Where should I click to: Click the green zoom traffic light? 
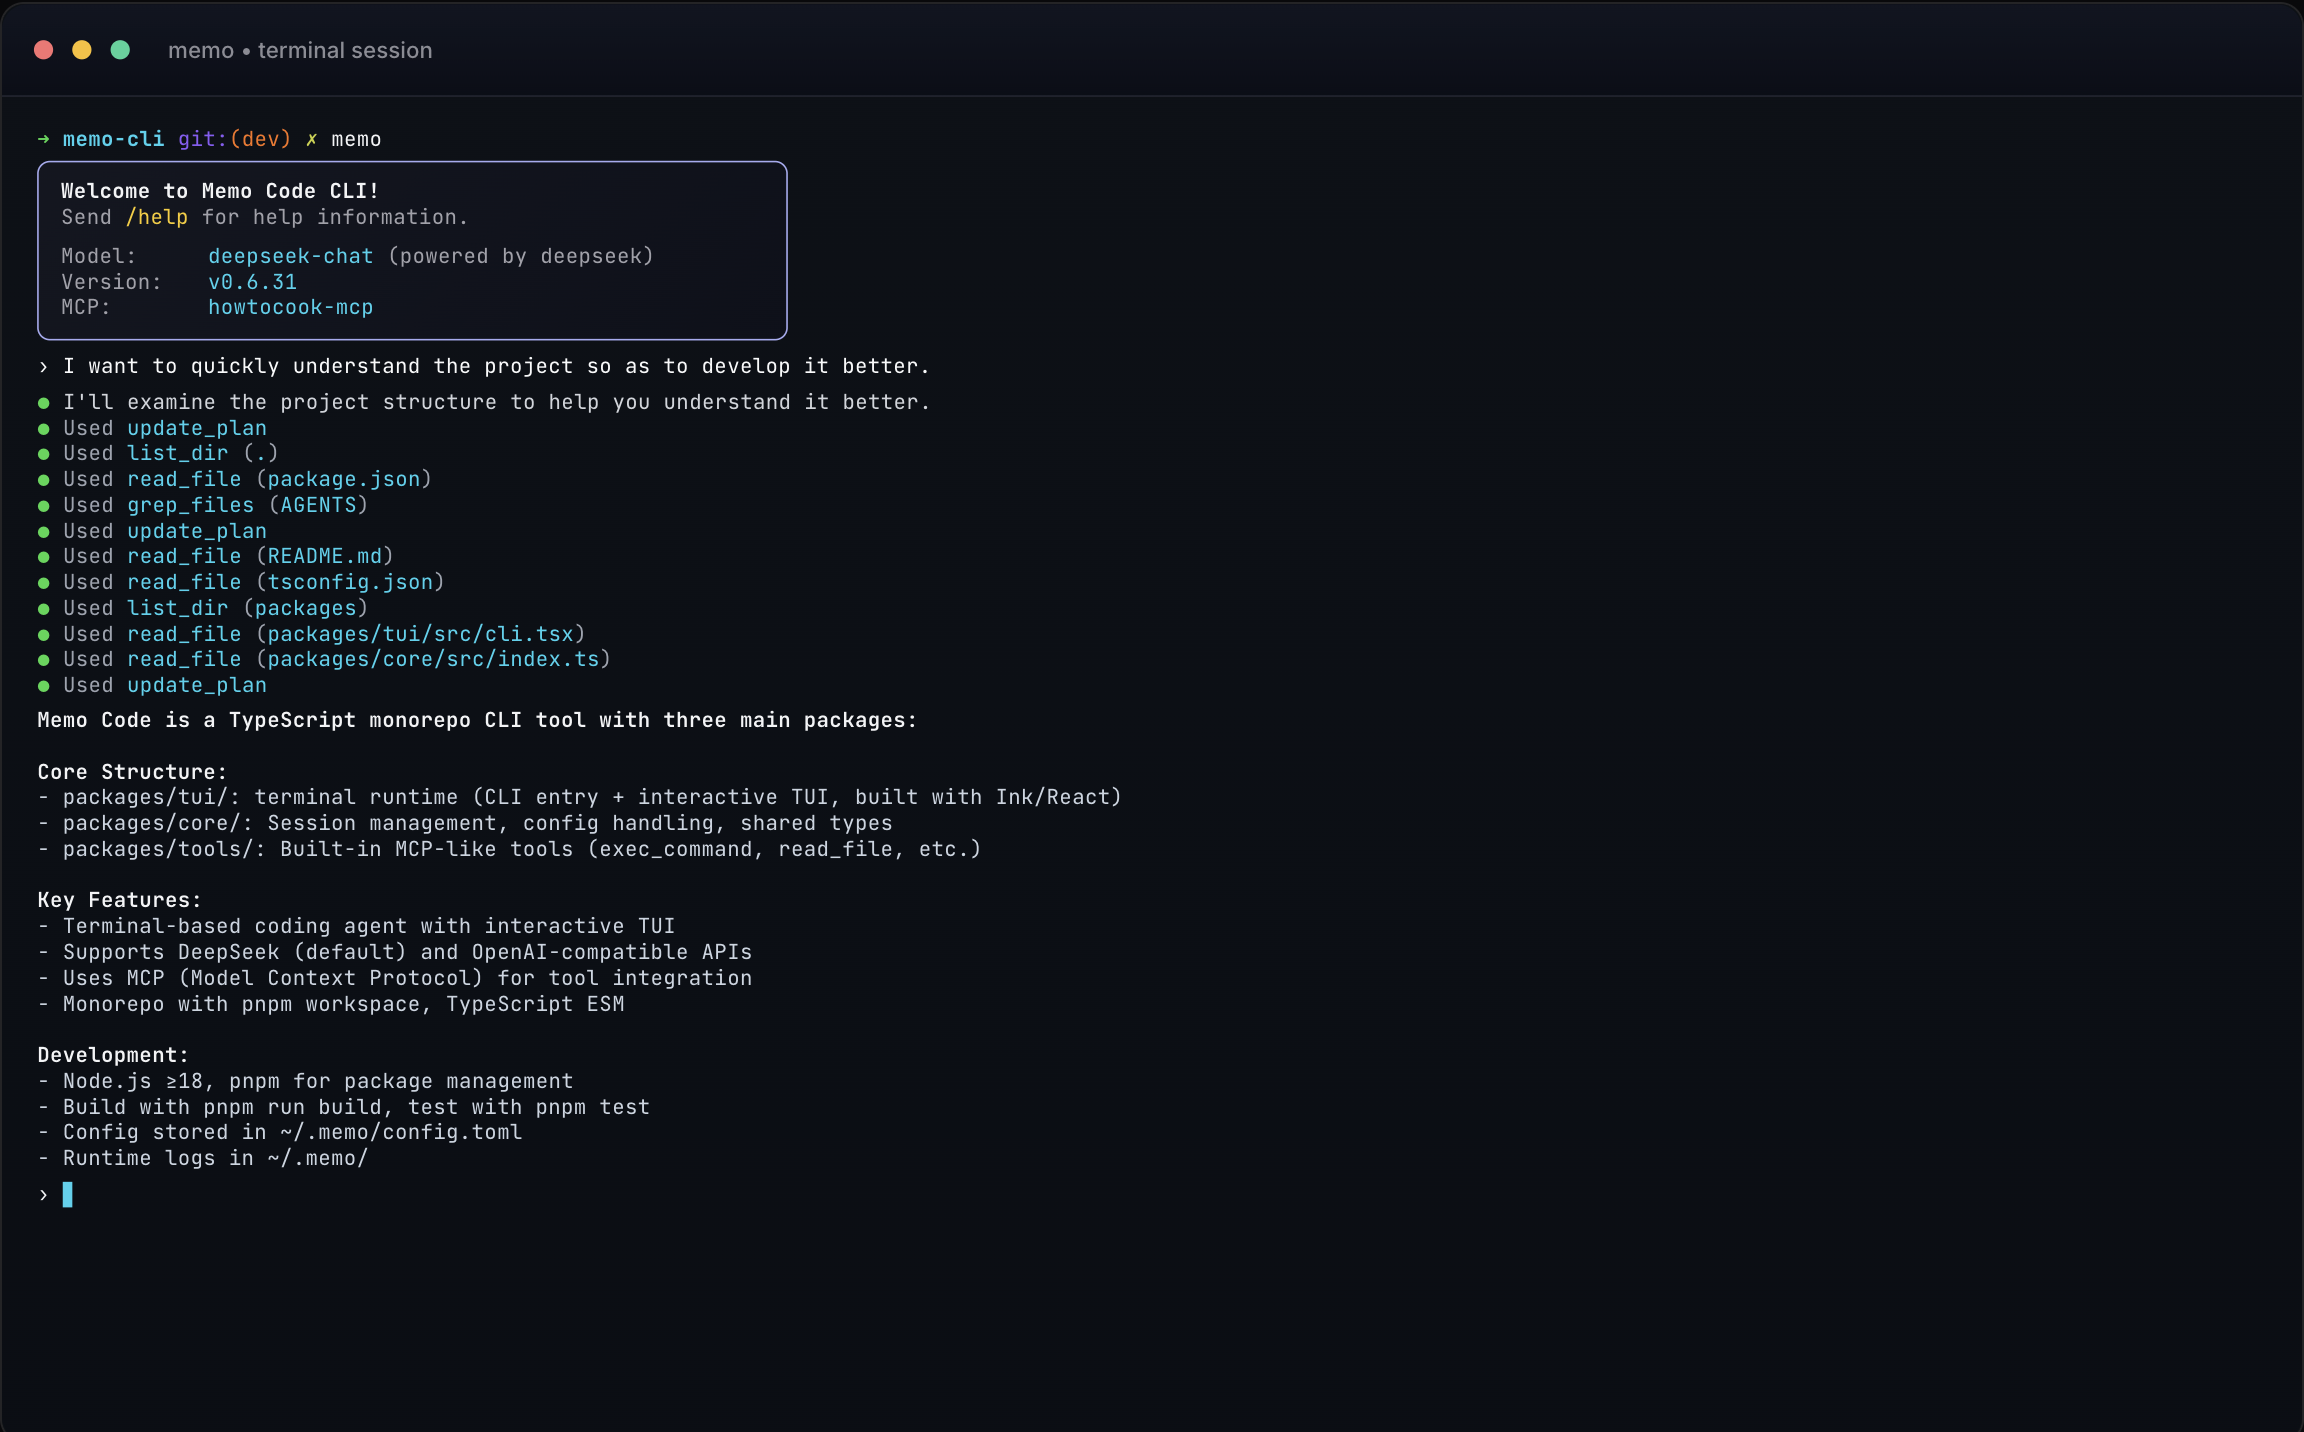[x=121, y=49]
